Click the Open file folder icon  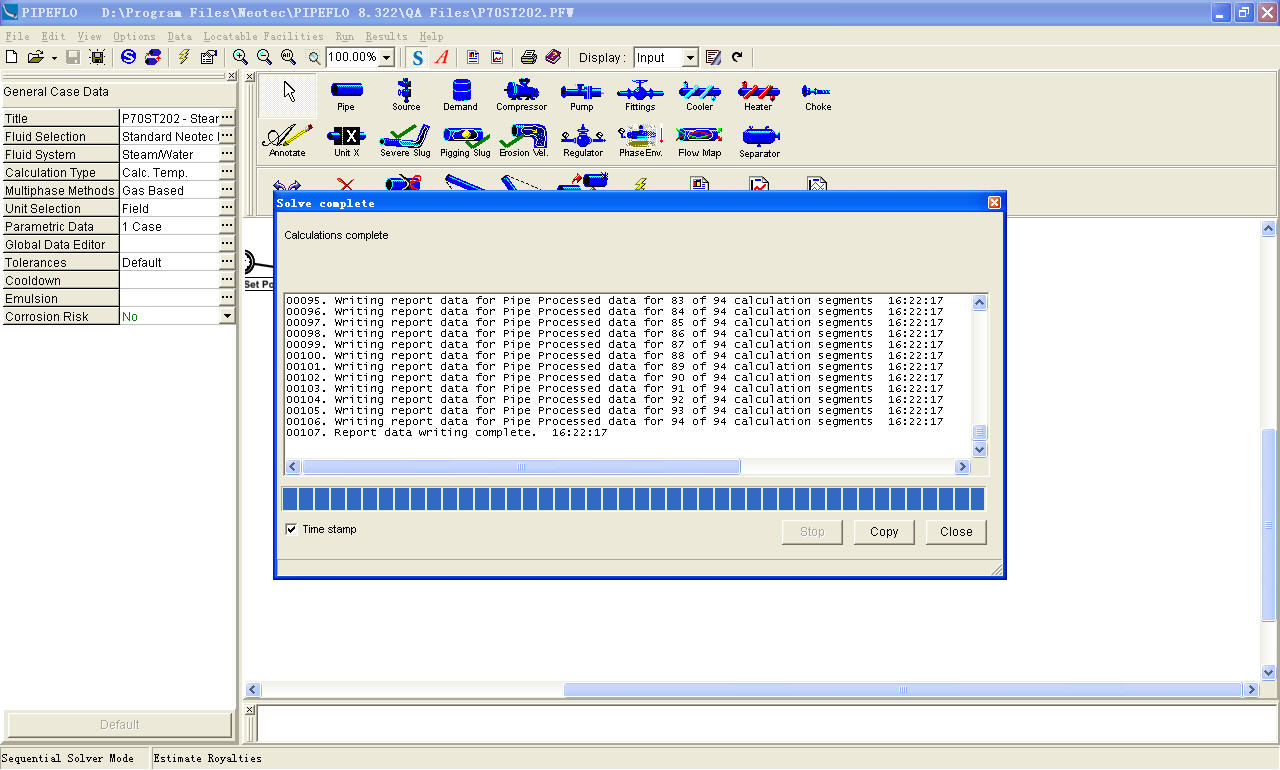click(x=36, y=57)
